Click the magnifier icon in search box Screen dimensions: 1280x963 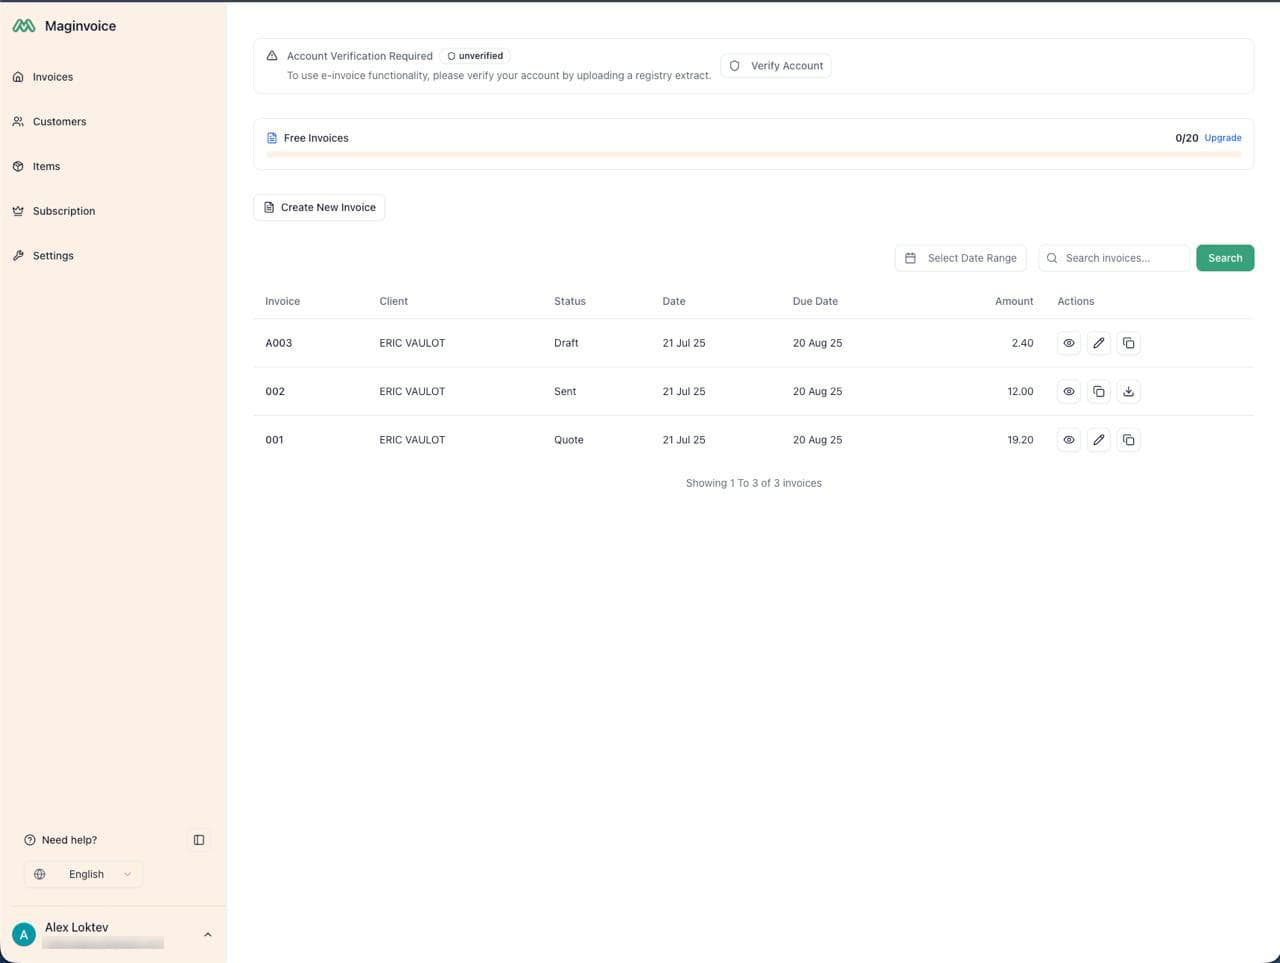pyautogui.click(x=1052, y=258)
